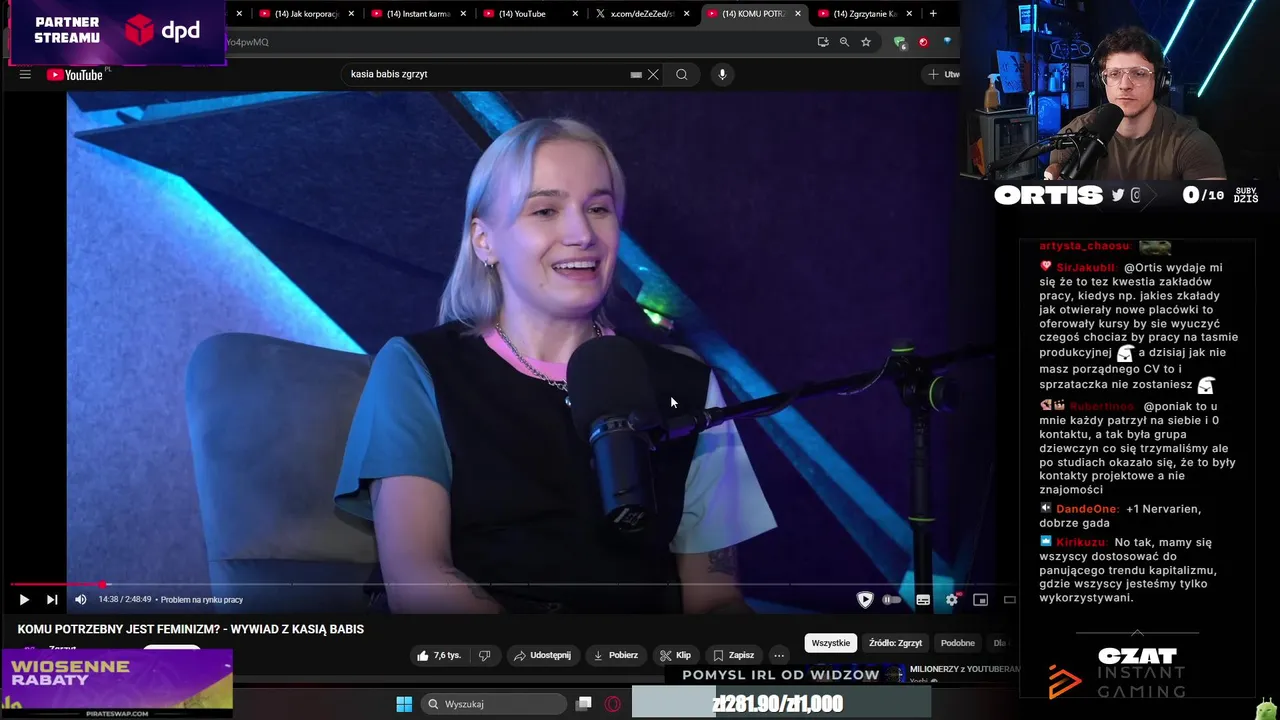Open the green shield extension in the toolbar
Viewport: 1280px width, 720px height.
pyautogui.click(x=900, y=42)
